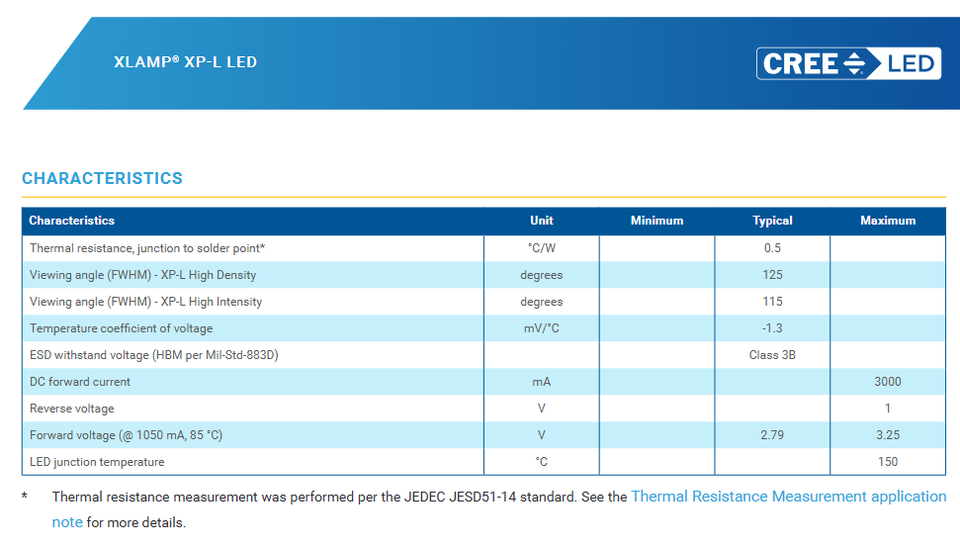Select 'Forward voltage (@ 1050 mA, 85 °C)' label

[x=126, y=435]
